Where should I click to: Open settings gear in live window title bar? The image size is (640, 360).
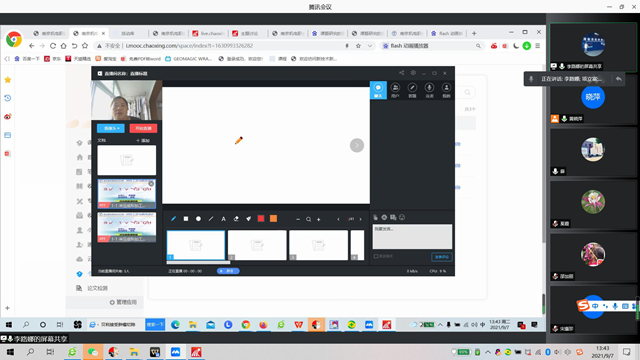click(413, 73)
